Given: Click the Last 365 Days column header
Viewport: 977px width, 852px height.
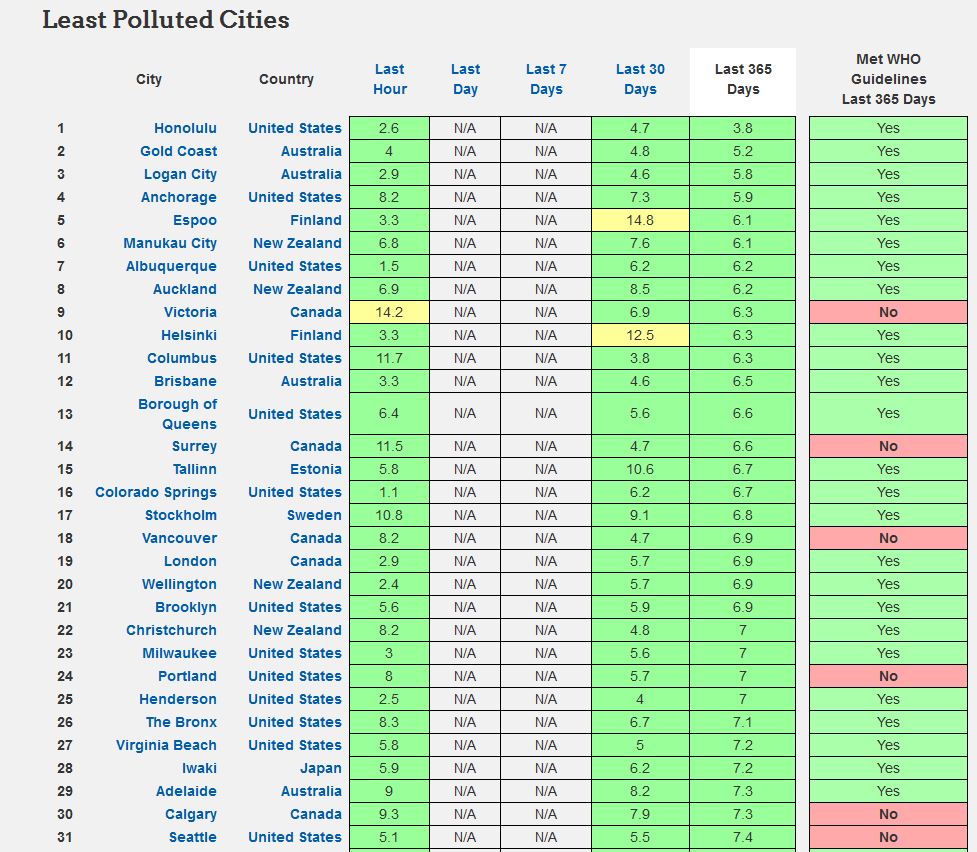Looking at the screenshot, I should 743,79.
